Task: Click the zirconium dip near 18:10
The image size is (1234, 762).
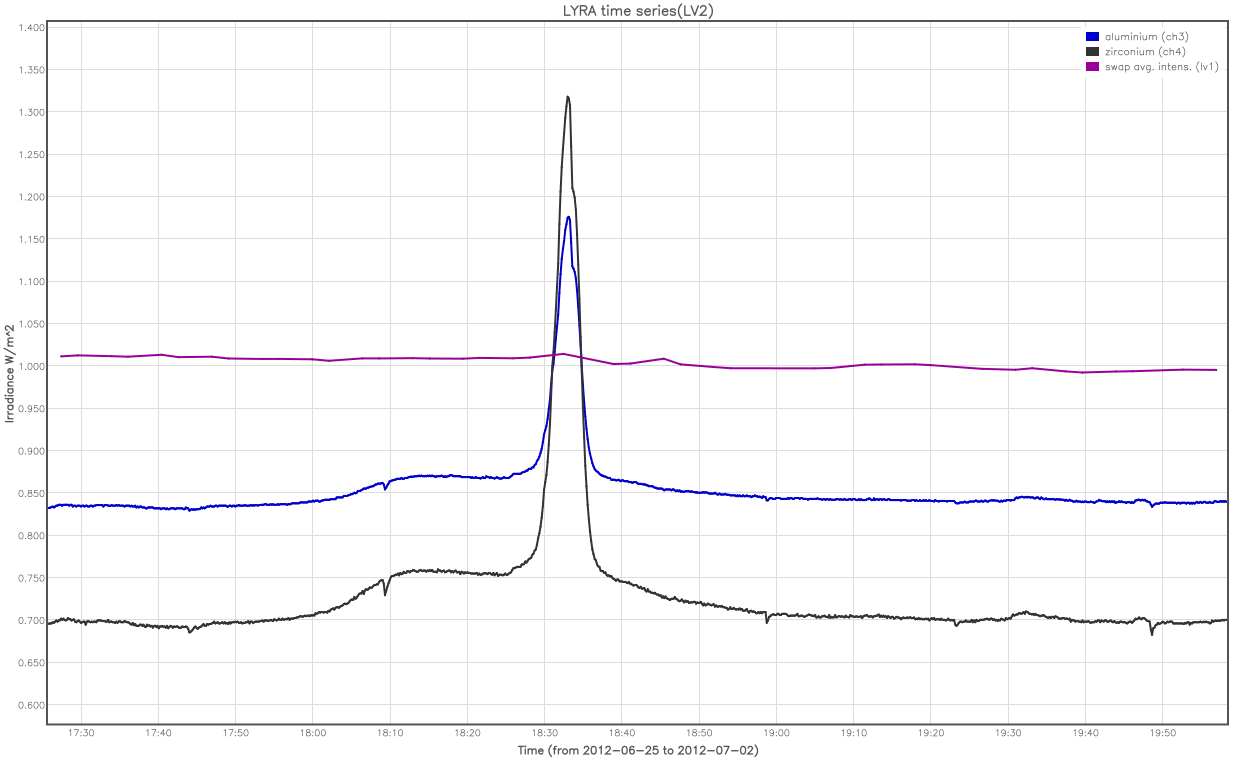Action: pyautogui.click(x=385, y=594)
